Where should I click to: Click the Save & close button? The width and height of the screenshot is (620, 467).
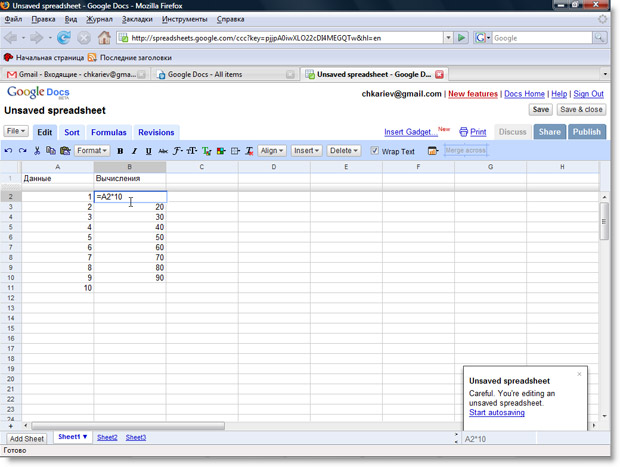pos(581,110)
